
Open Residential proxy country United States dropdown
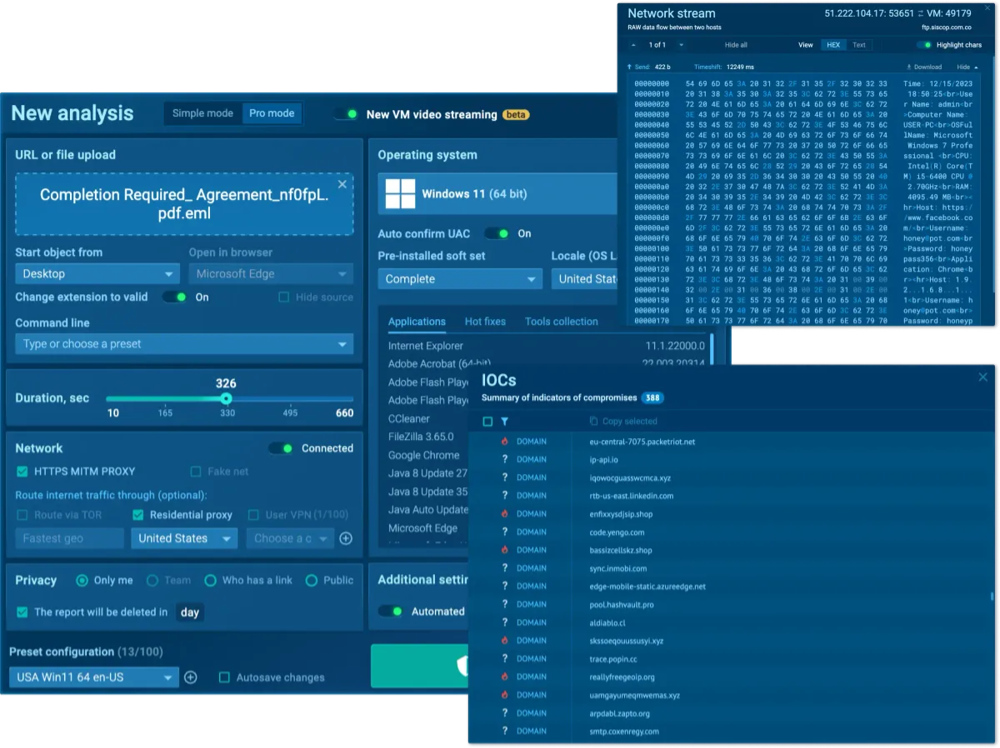point(184,538)
